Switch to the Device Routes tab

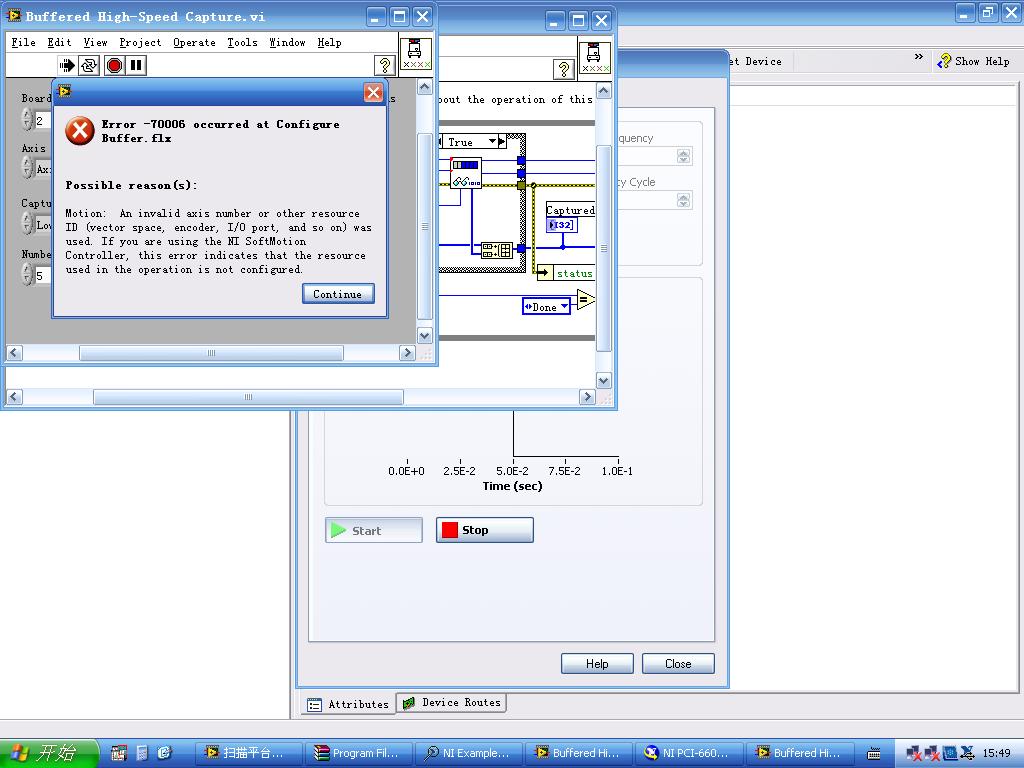(x=452, y=703)
